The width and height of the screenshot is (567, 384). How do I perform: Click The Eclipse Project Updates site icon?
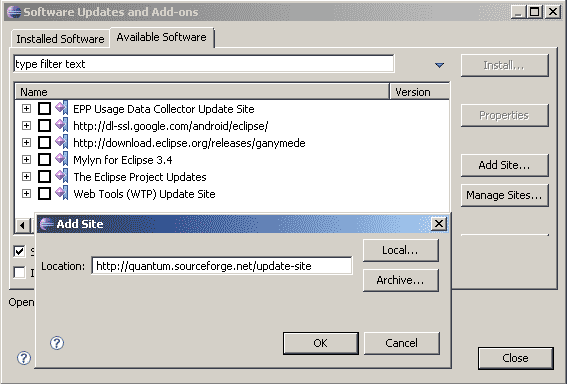(x=61, y=176)
